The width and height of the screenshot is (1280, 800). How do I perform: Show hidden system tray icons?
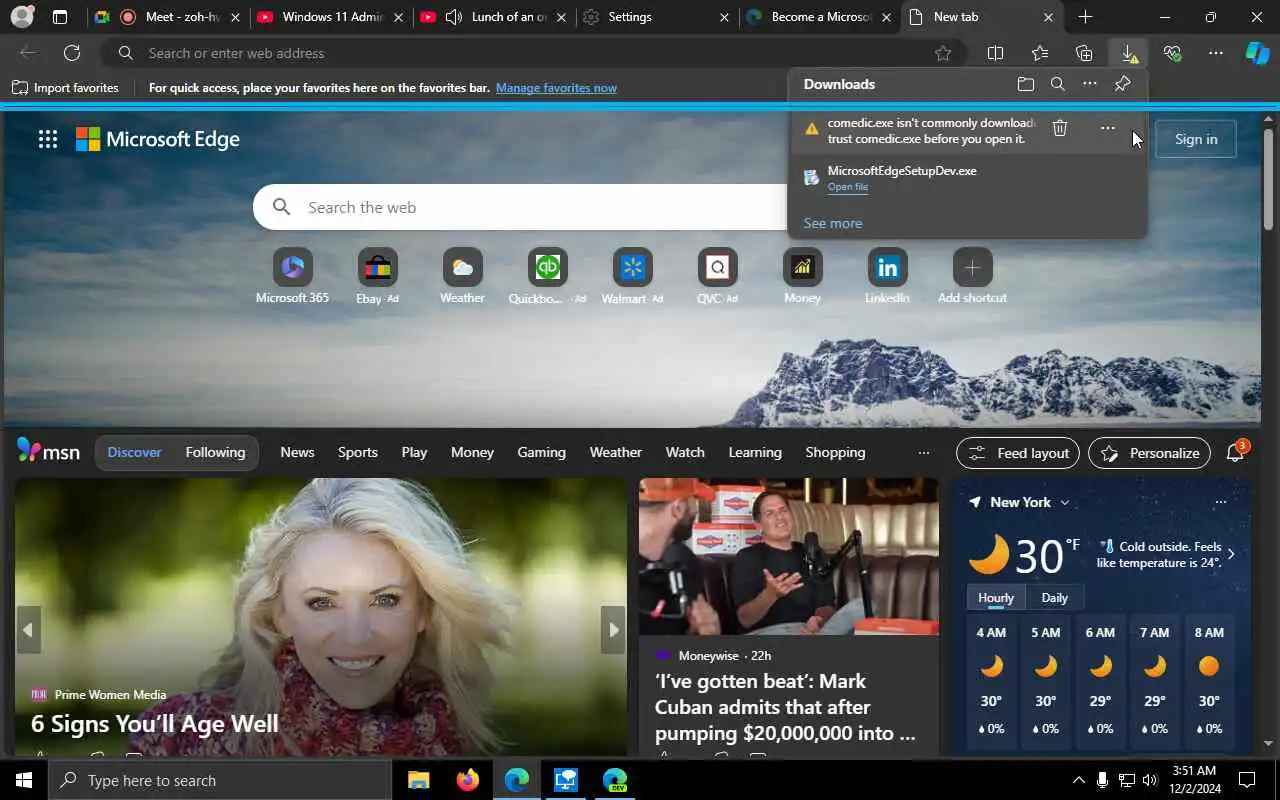(x=1078, y=780)
